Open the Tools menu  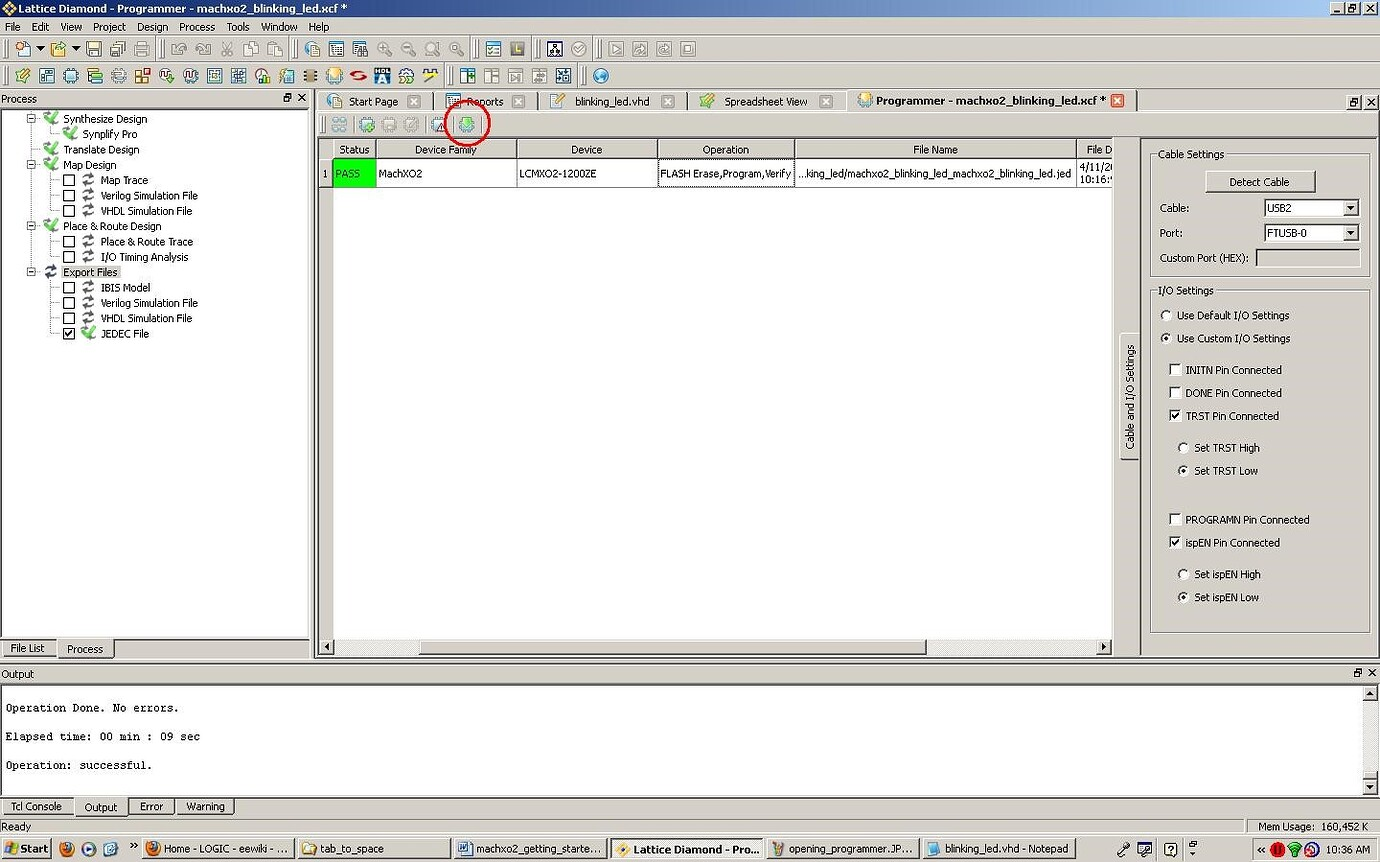click(x=238, y=27)
